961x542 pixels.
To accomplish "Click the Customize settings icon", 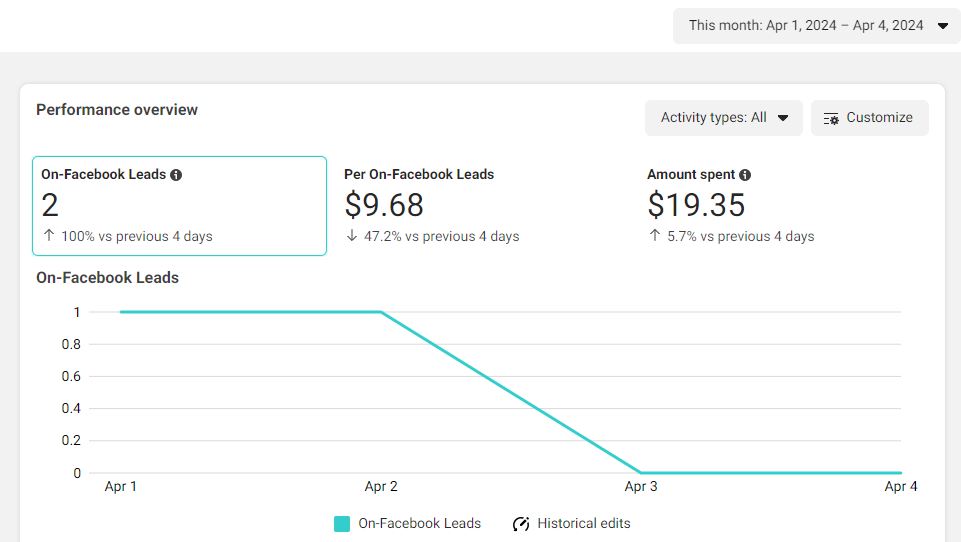I will click(831, 118).
